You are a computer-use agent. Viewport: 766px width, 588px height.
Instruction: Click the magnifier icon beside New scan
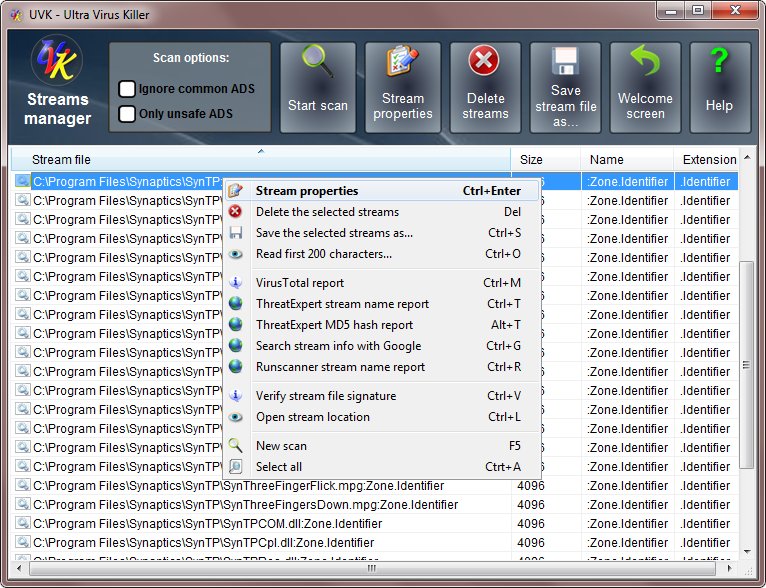click(235, 445)
